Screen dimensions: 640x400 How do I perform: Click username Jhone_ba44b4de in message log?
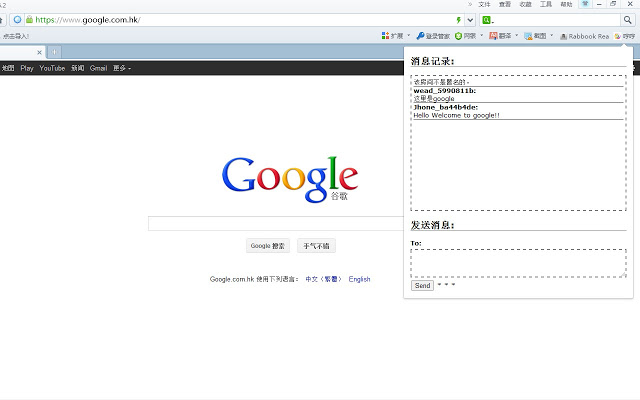(445, 107)
